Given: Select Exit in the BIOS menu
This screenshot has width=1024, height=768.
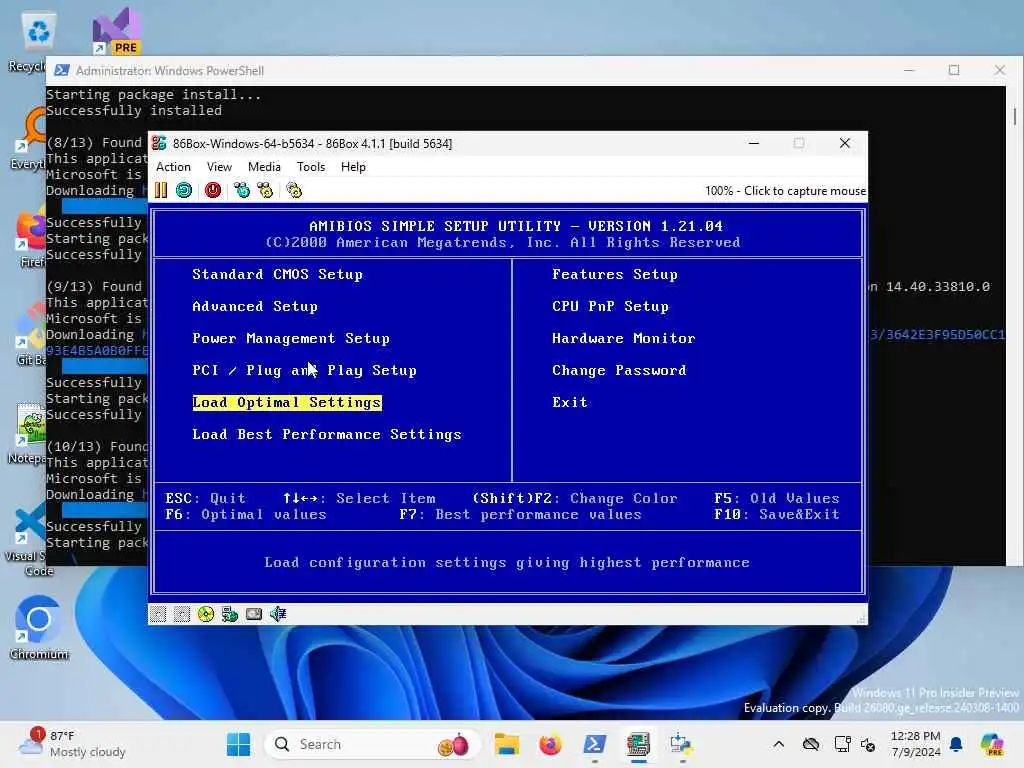Looking at the screenshot, I should coord(569,402).
